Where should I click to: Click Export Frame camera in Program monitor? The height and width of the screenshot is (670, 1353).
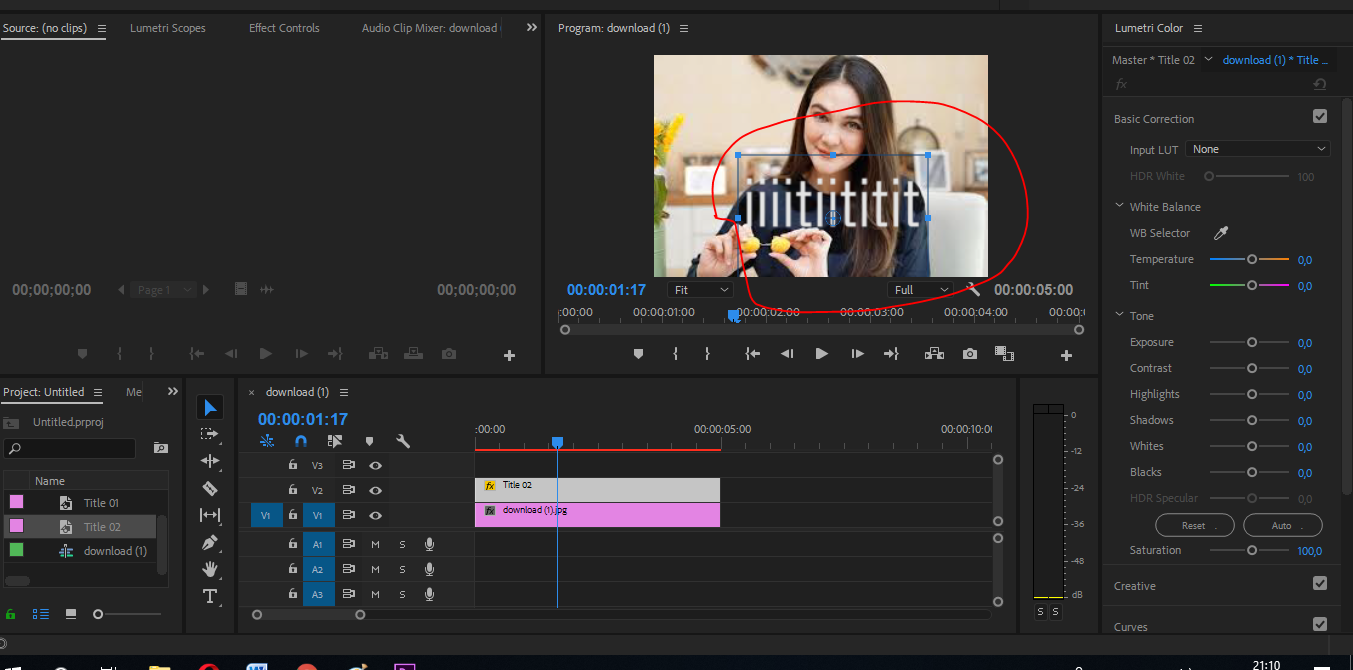click(x=969, y=354)
